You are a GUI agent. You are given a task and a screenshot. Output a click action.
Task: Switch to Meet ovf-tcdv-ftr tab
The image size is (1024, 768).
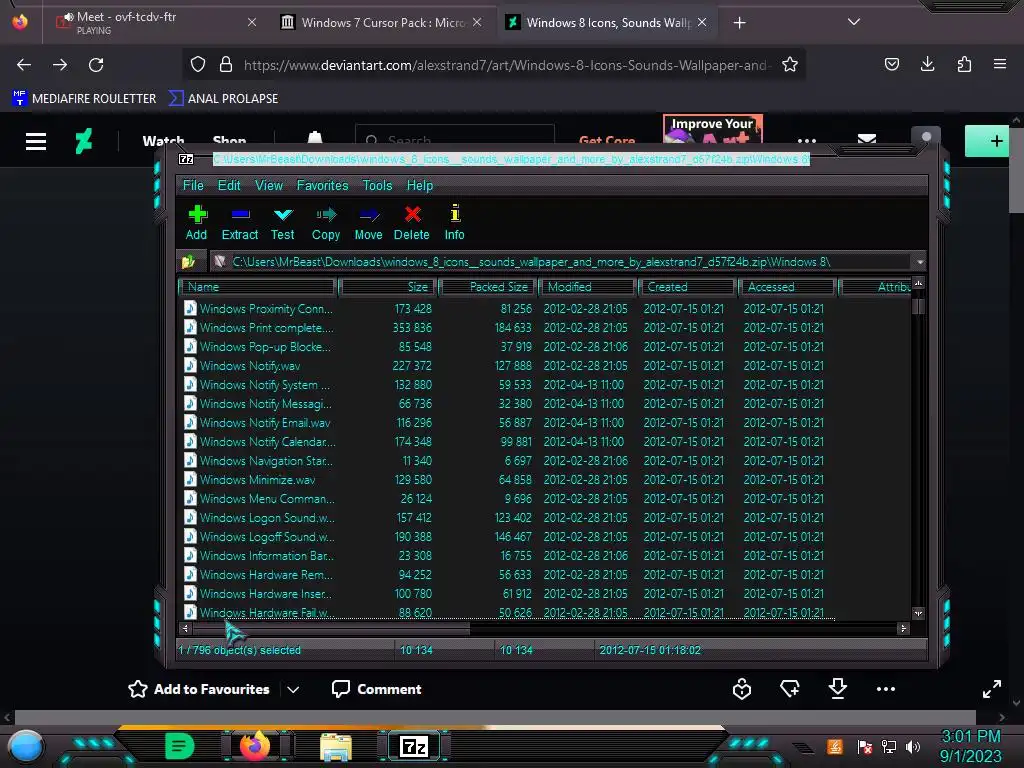click(x=155, y=22)
